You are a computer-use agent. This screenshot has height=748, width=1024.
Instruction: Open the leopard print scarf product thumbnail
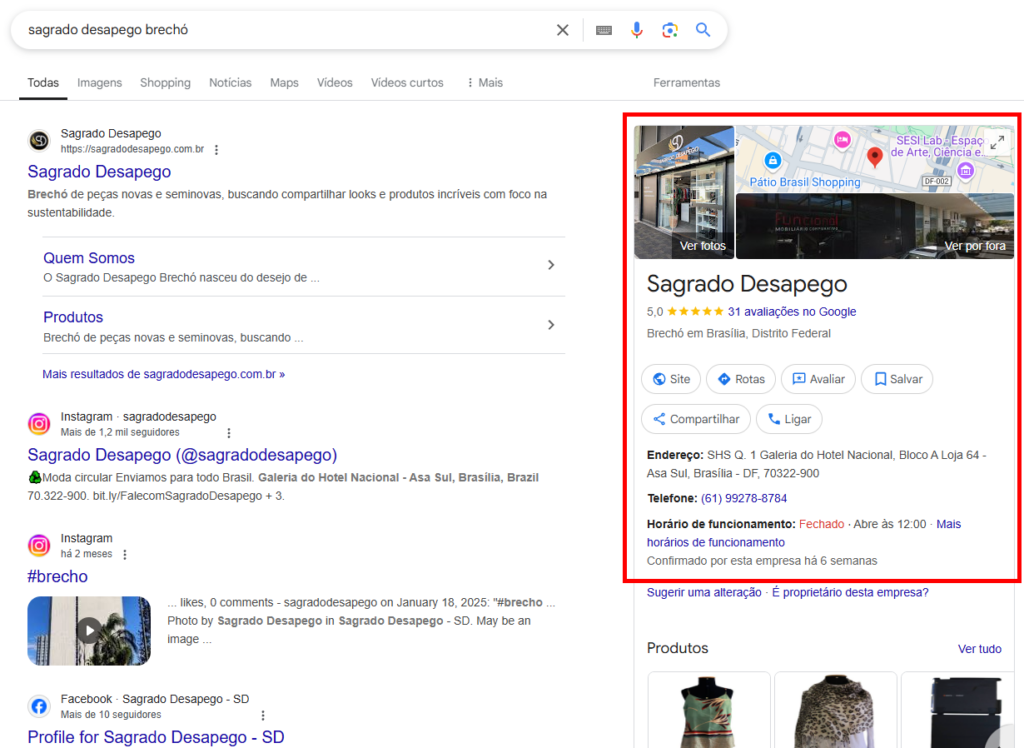(x=835, y=710)
